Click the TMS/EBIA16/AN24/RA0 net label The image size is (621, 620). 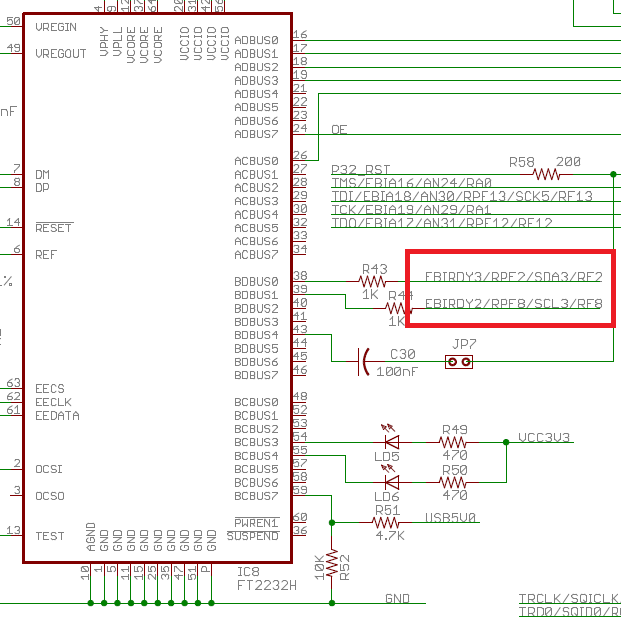(411, 183)
